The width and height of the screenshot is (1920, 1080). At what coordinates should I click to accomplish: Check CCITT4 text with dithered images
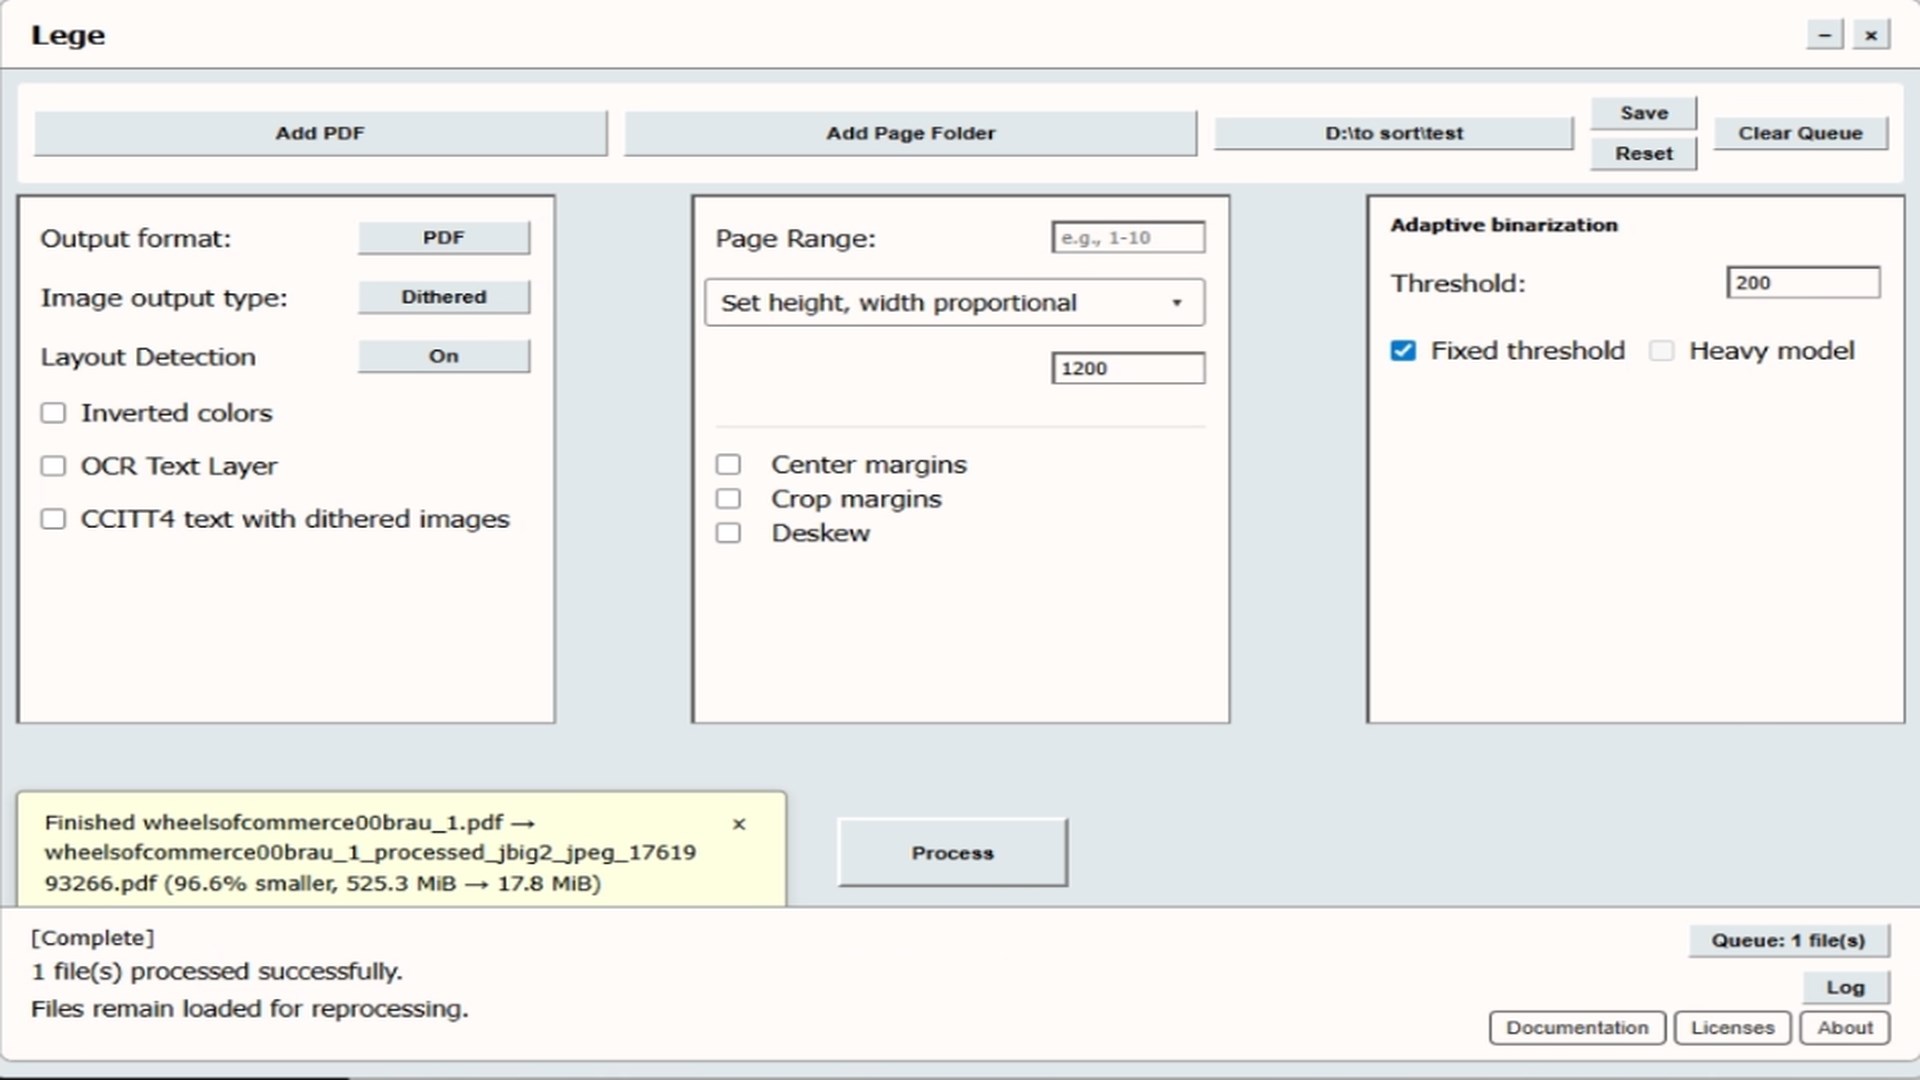pyautogui.click(x=53, y=519)
